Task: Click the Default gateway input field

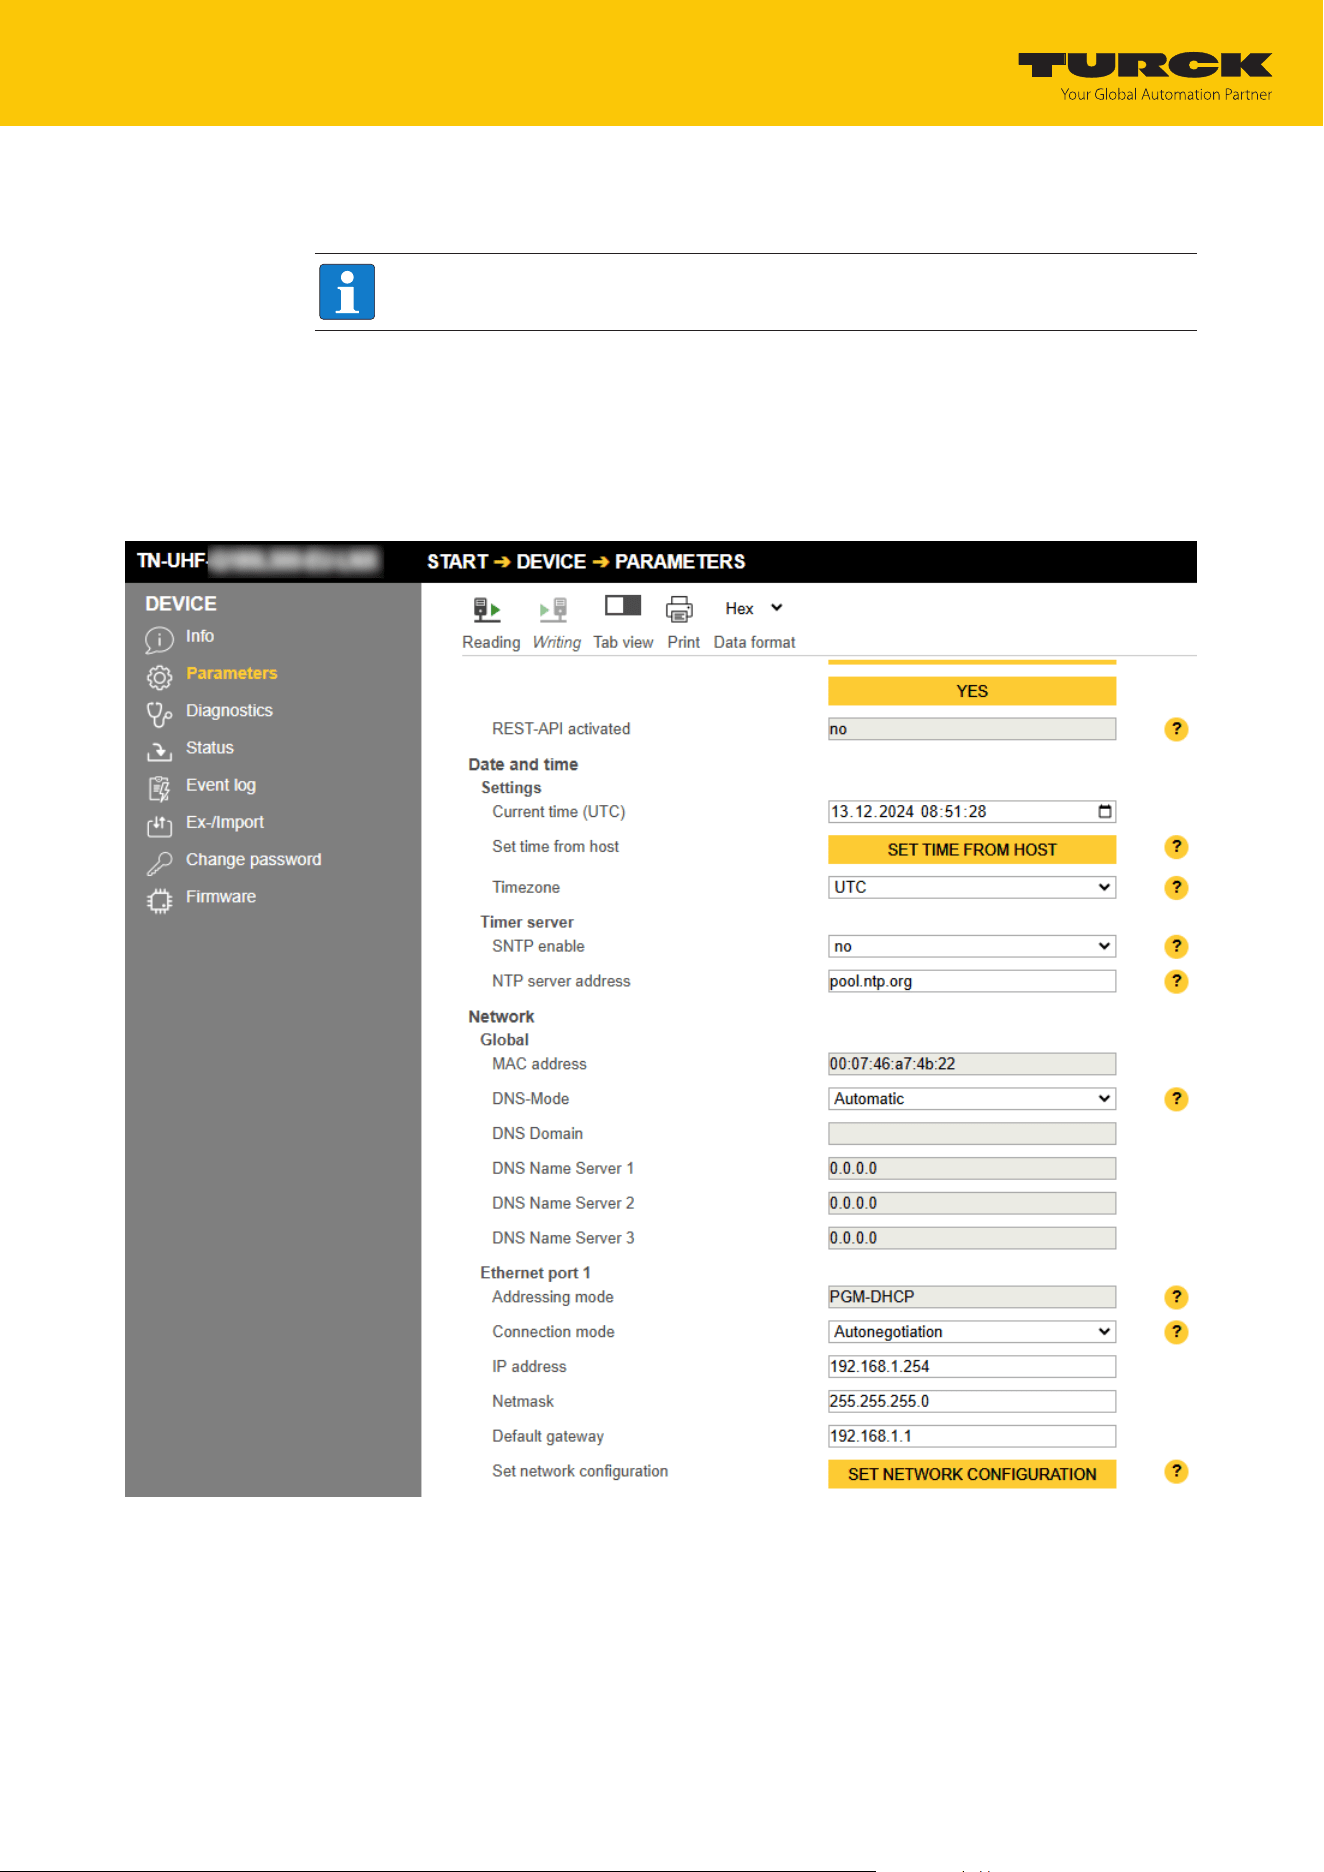Action: pyautogui.click(x=972, y=1436)
